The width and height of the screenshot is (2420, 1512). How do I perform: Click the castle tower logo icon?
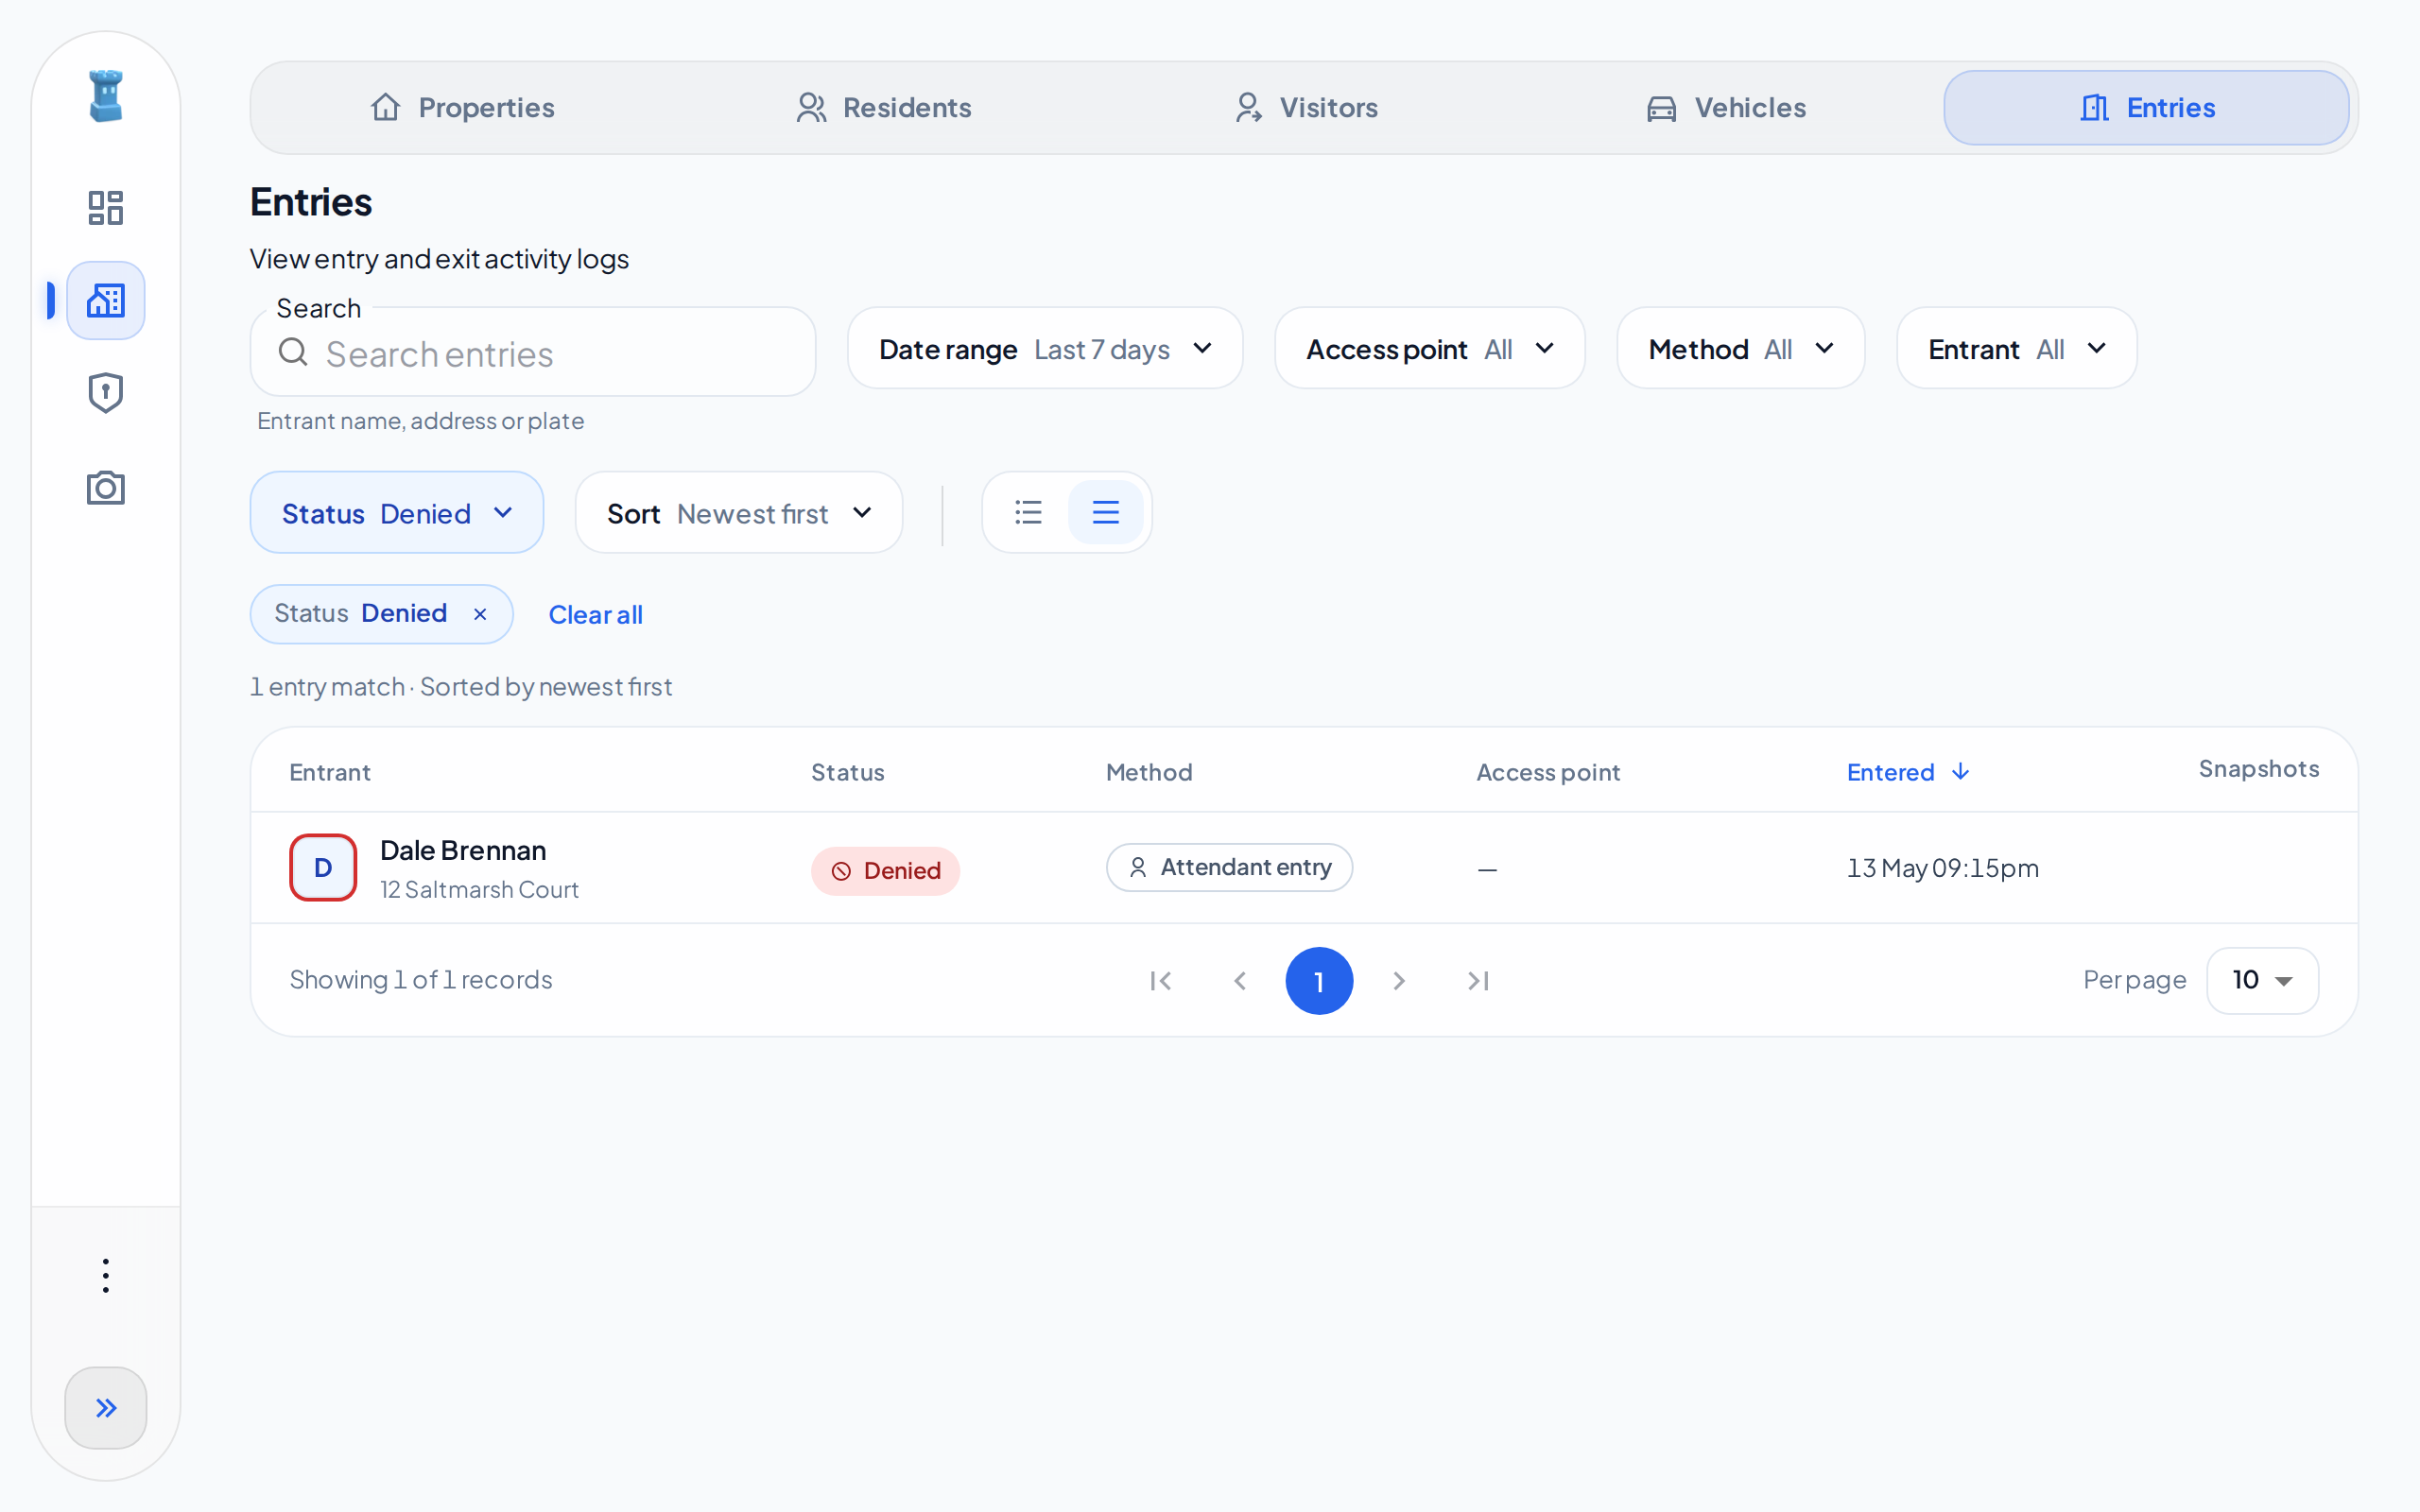(x=105, y=96)
